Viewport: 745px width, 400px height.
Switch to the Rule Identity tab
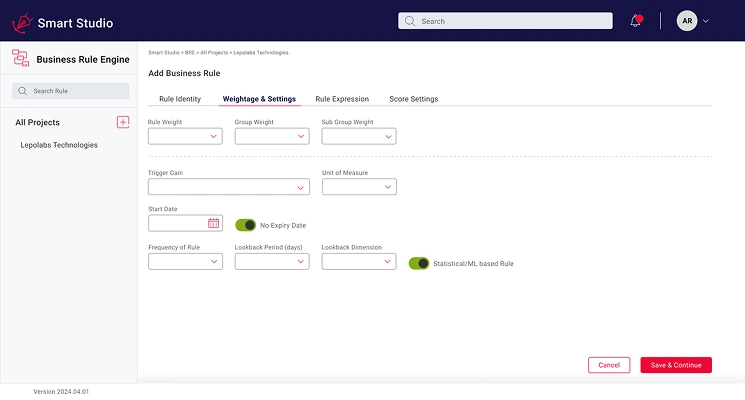point(180,99)
